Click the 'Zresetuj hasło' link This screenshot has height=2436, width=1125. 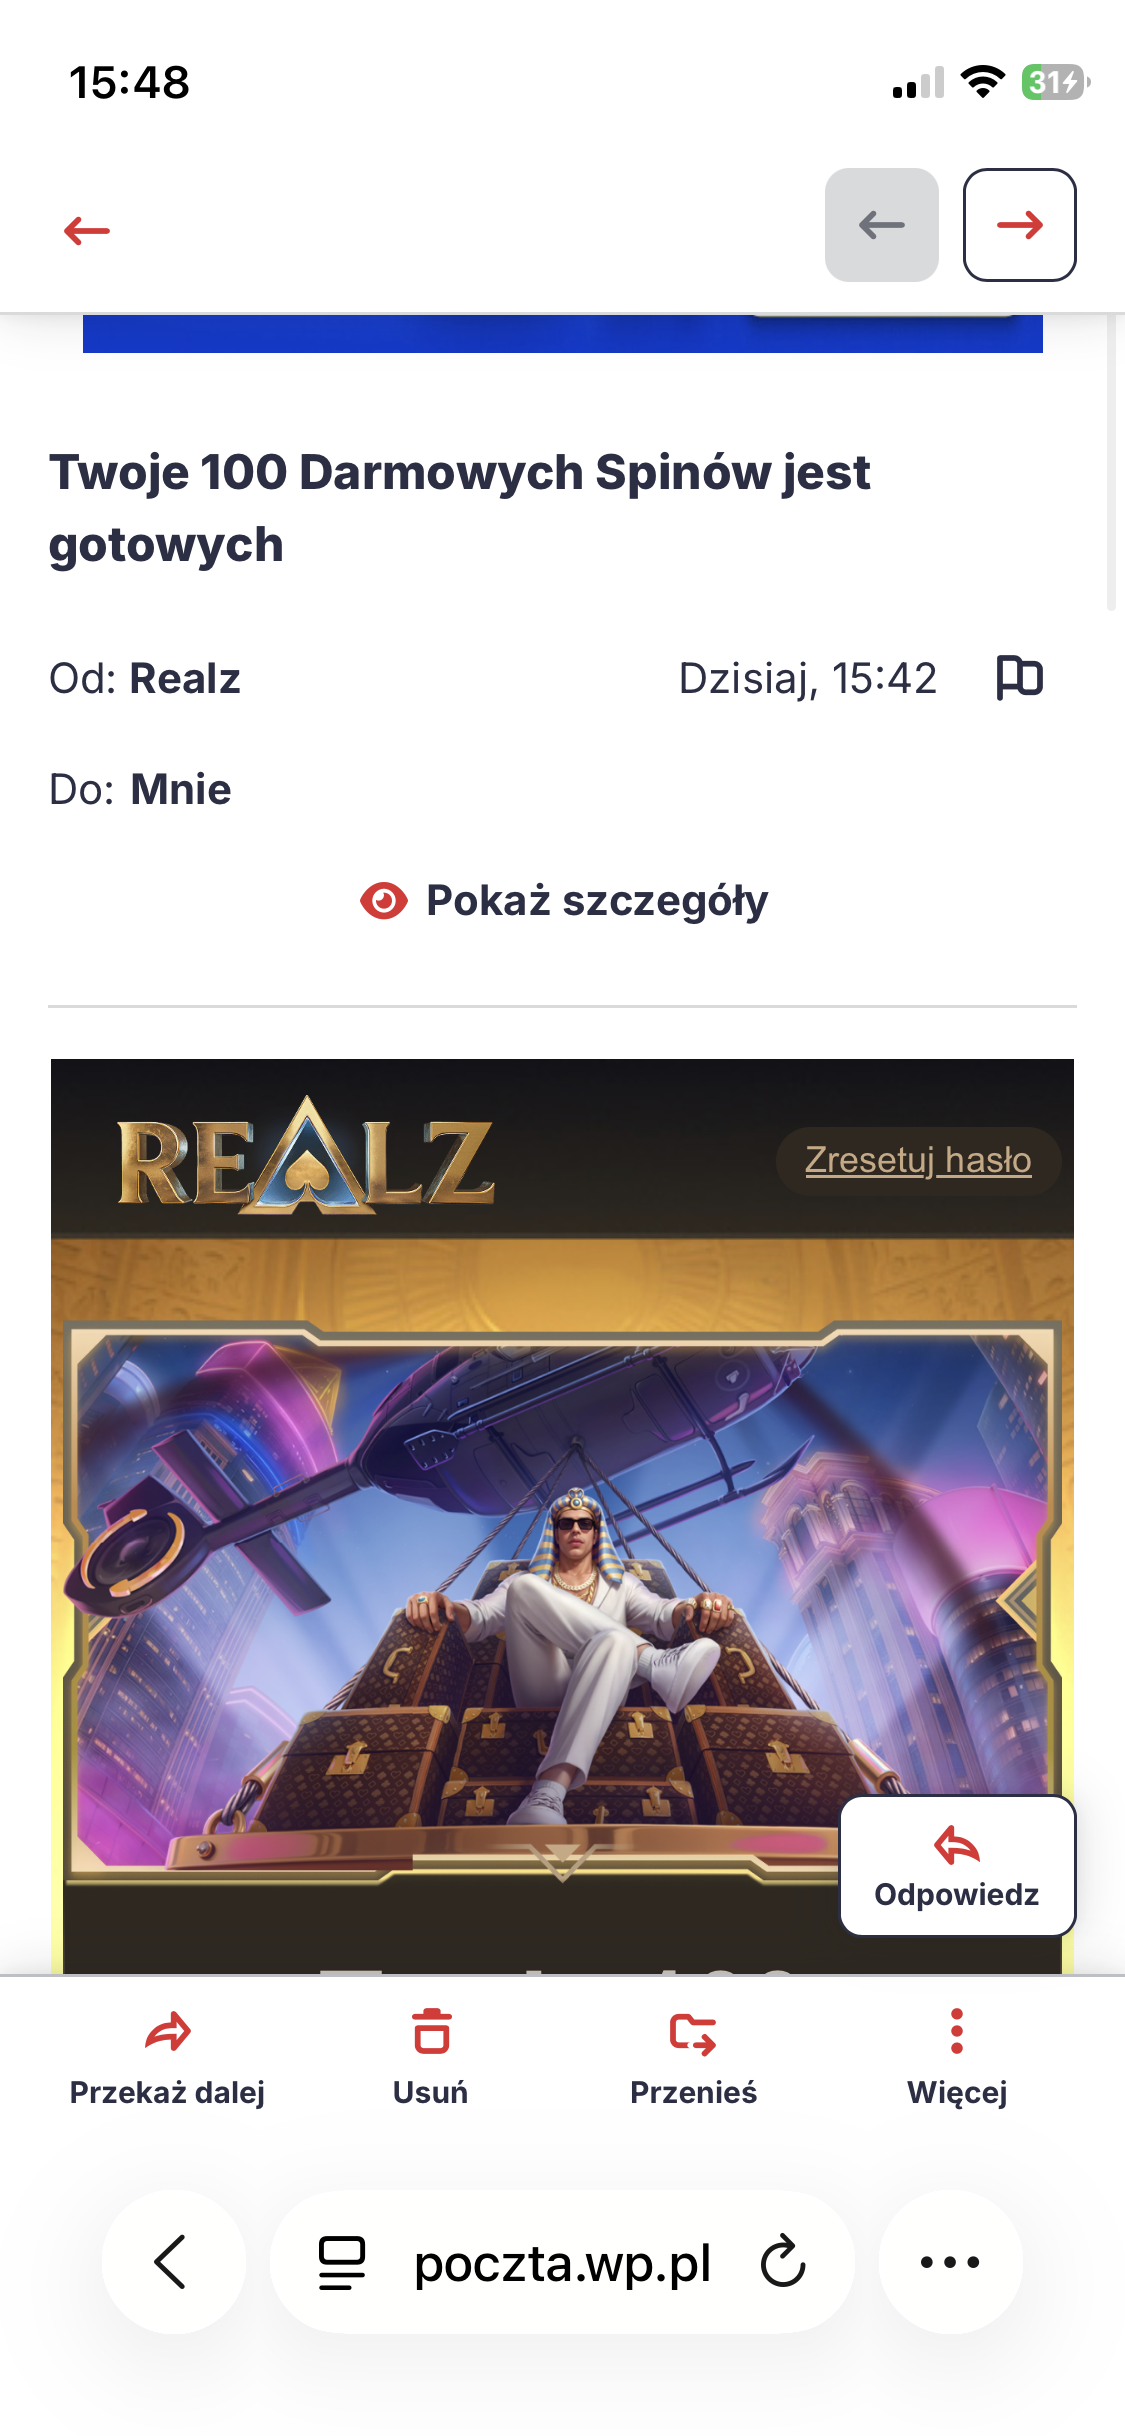pos(918,1160)
